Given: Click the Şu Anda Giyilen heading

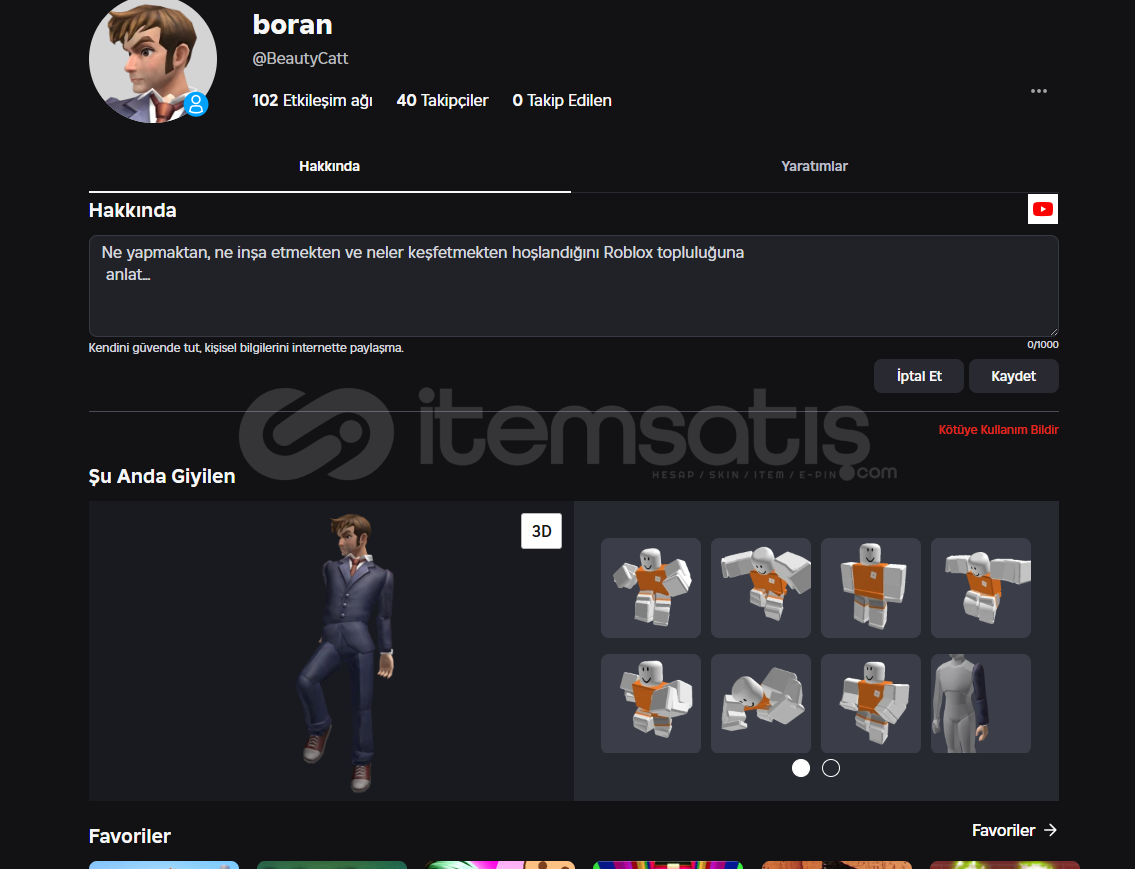Looking at the screenshot, I should click(162, 477).
